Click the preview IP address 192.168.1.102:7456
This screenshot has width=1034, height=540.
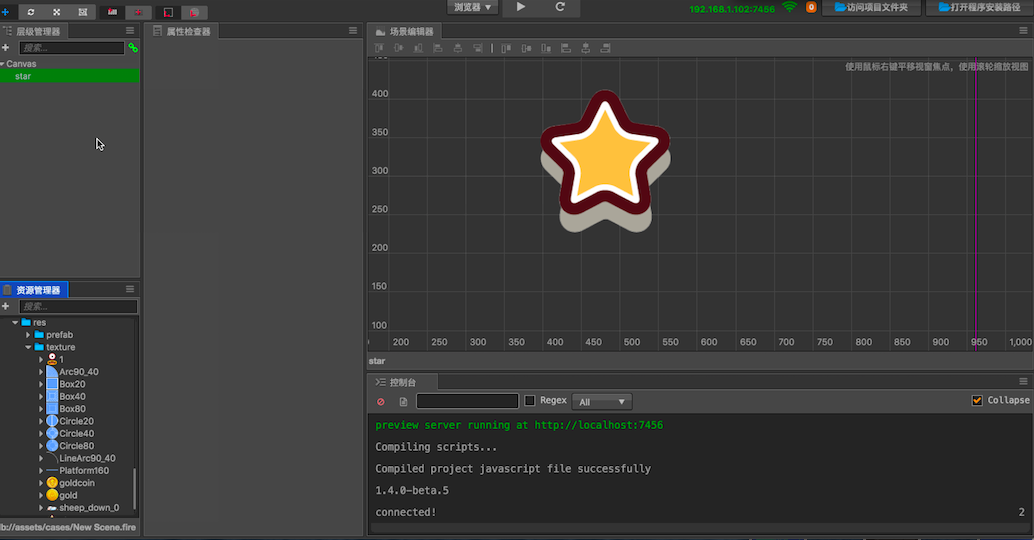pyautogui.click(x=732, y=9)
